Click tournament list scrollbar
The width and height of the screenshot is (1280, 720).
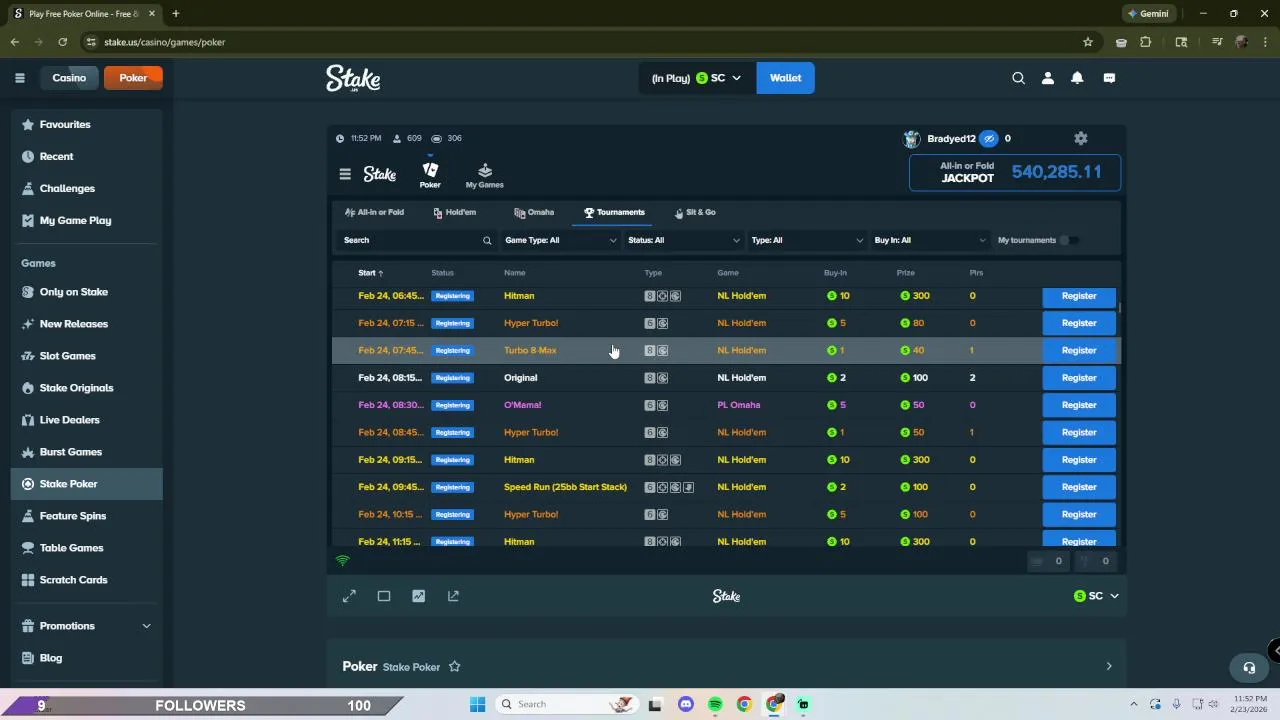point(1120,308)
